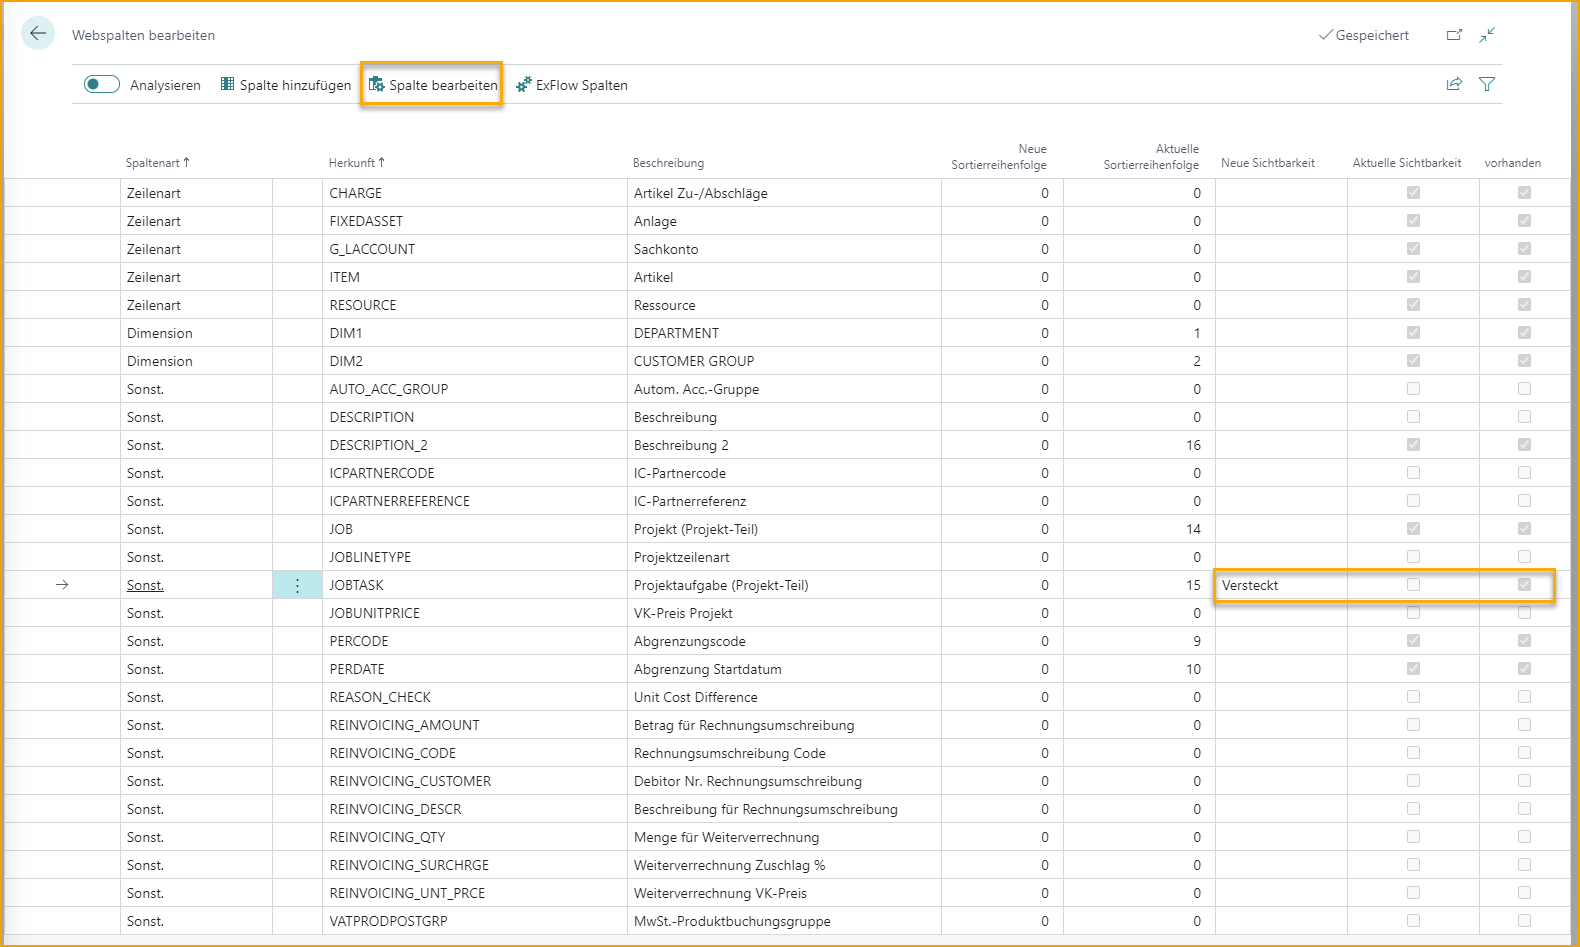Open page in new window icon
Screen dimensions: 1580x947
point(1454,35)
